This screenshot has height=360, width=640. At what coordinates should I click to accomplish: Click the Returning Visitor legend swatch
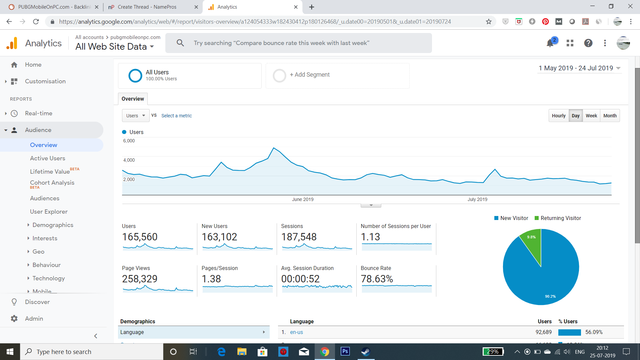[x=536, y=218]
